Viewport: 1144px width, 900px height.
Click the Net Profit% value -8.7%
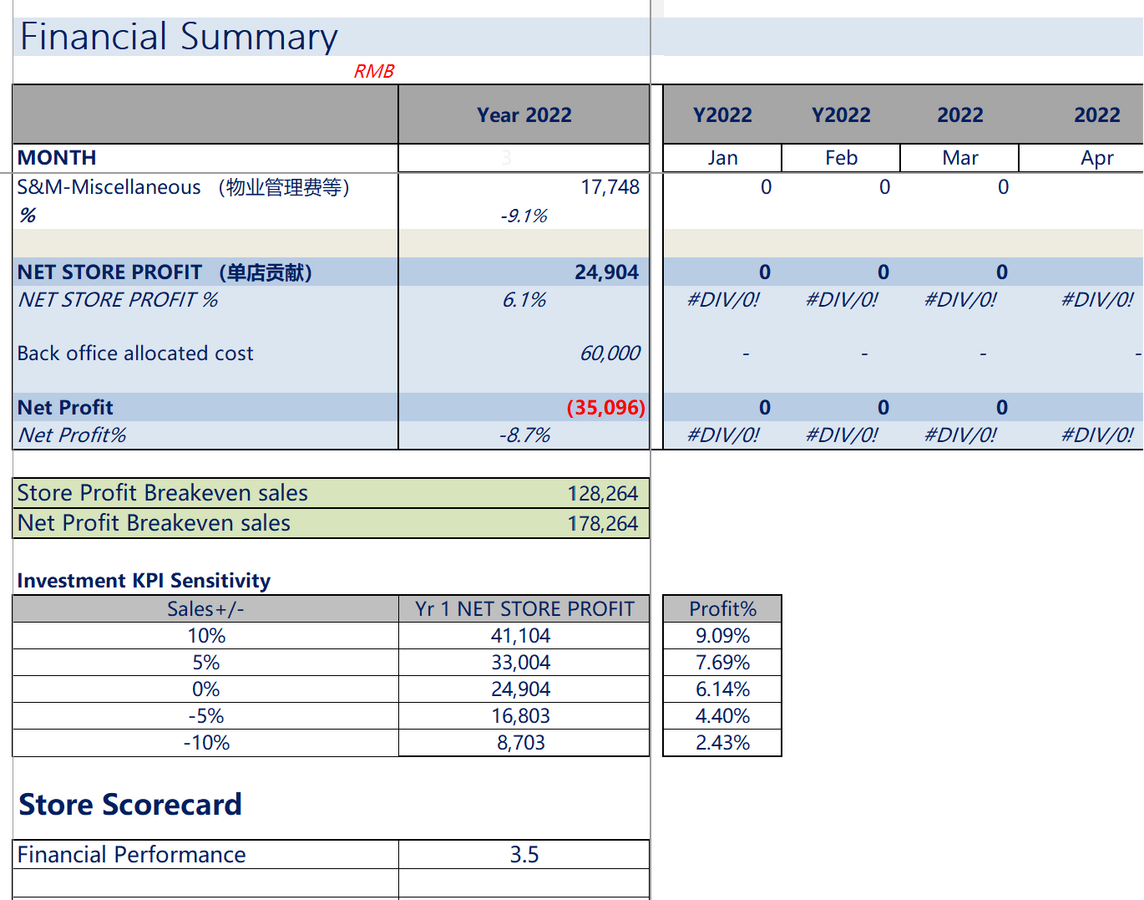tap(524, 435)
